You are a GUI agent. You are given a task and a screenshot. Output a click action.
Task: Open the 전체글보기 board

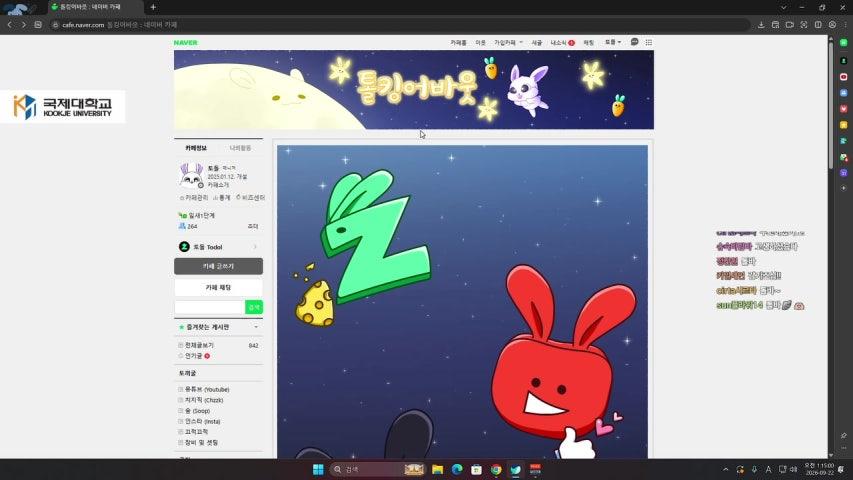[199, 346]
